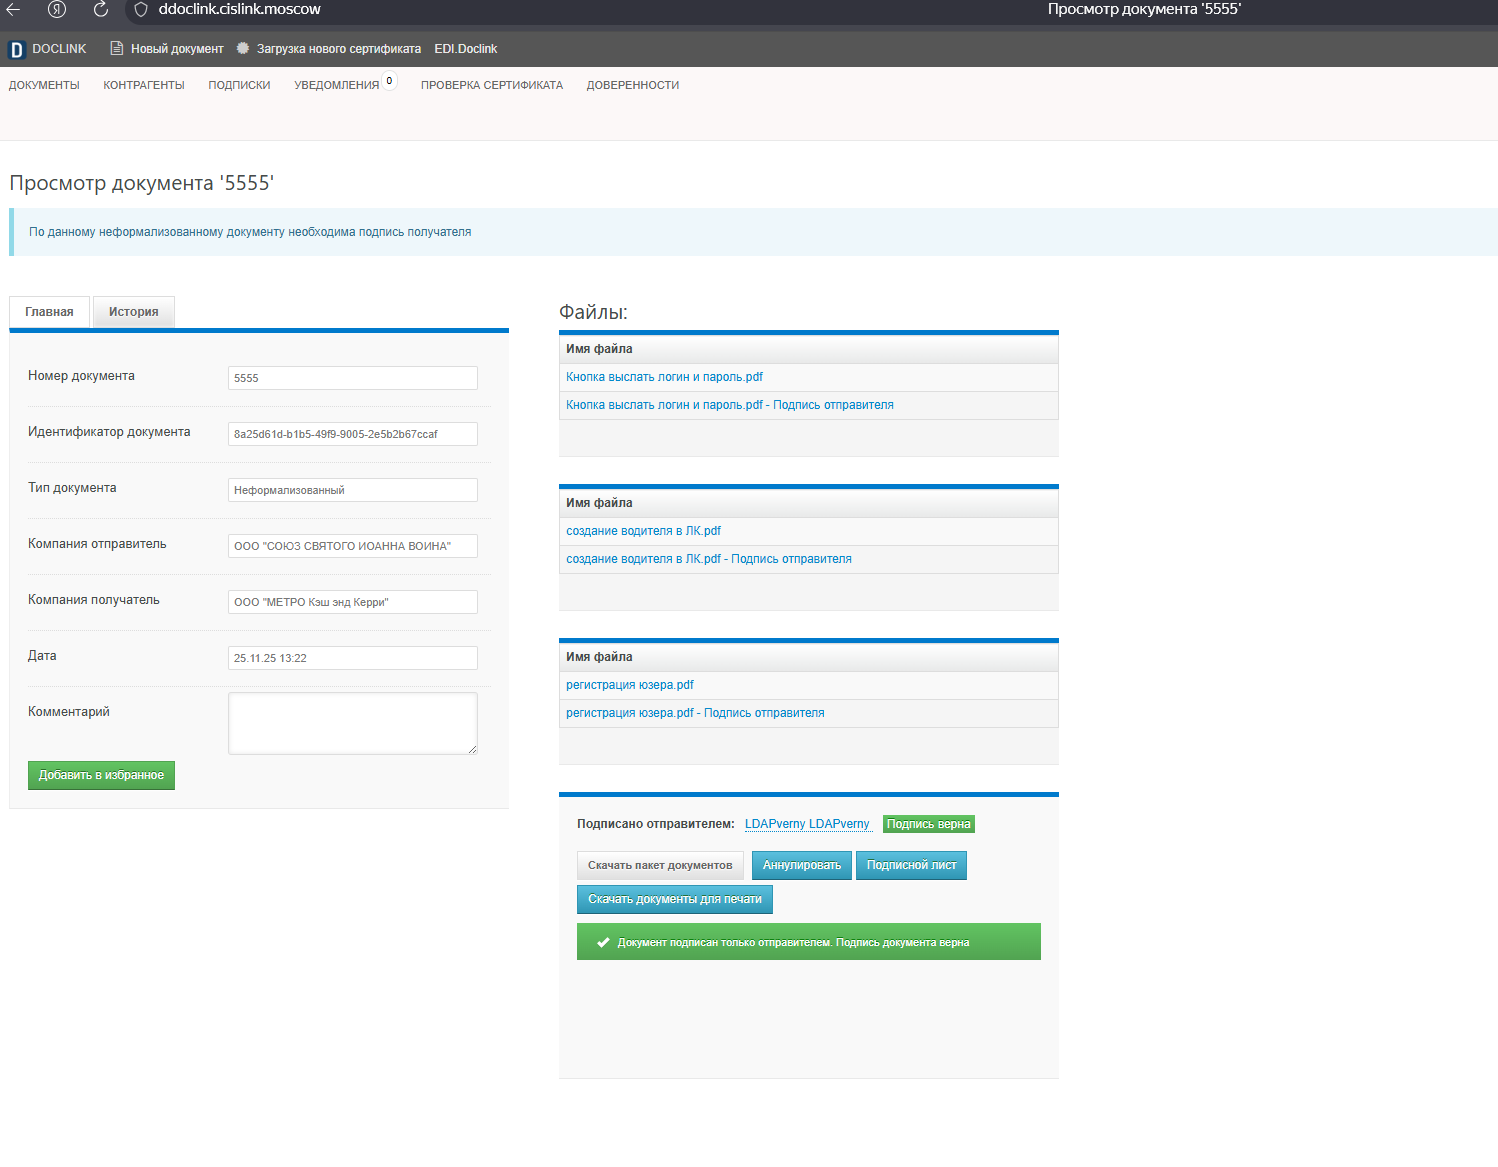
Task: Select the ПОДПИСКИ menu item
Action: tap(239, 86)
